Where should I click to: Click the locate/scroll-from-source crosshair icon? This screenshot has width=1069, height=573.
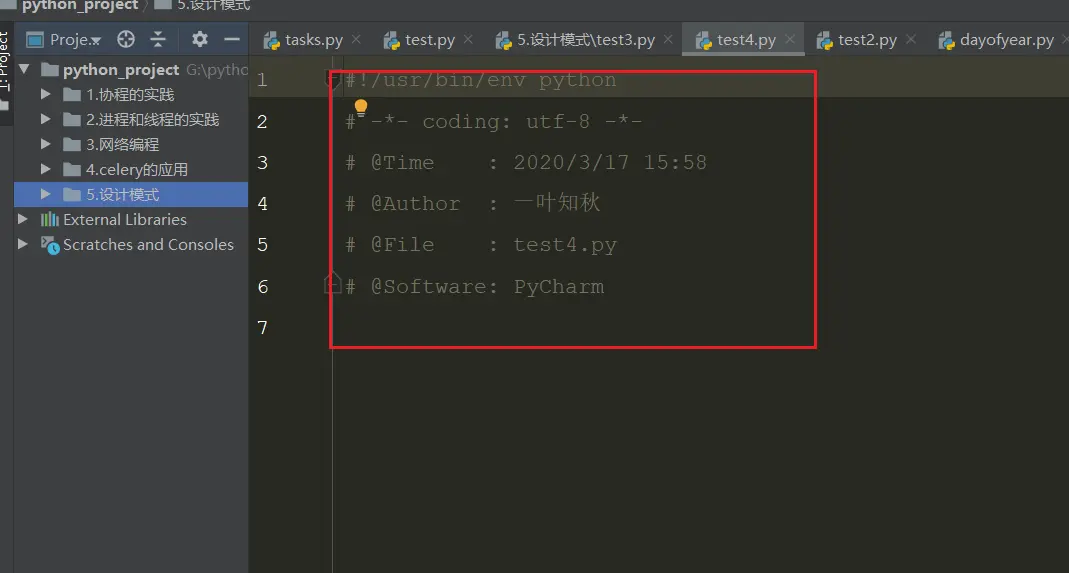pos(126,40)
